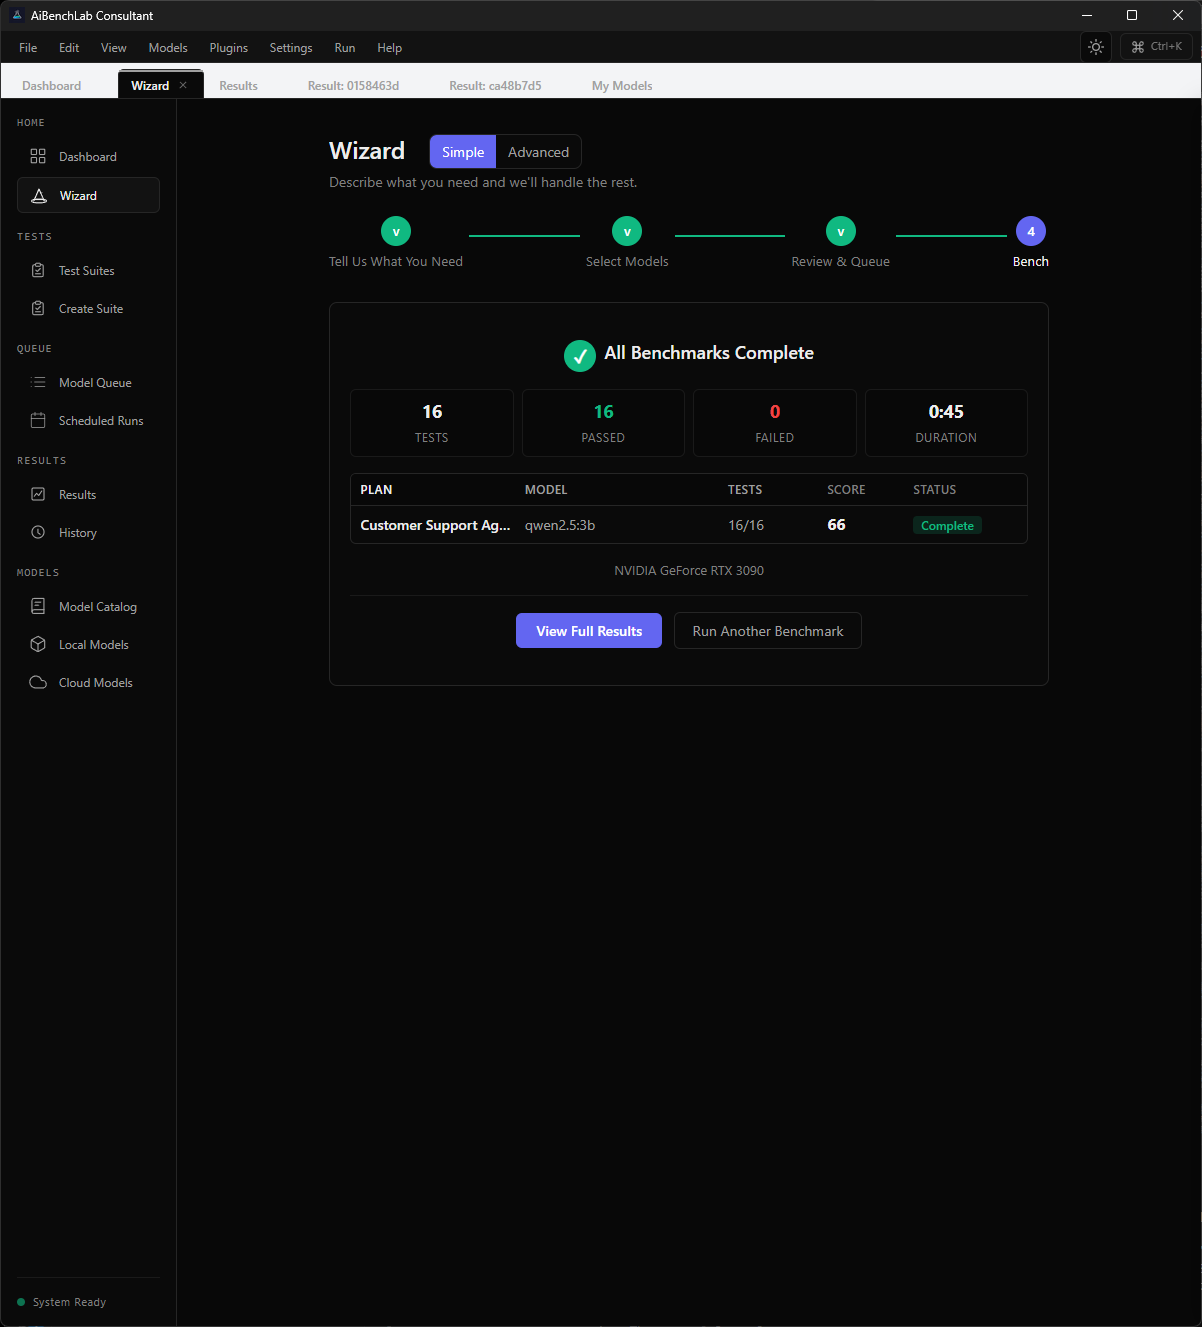
Task: Open Create Suite in the sidebar
Action: pyautogui.click(x=88, y=308)
